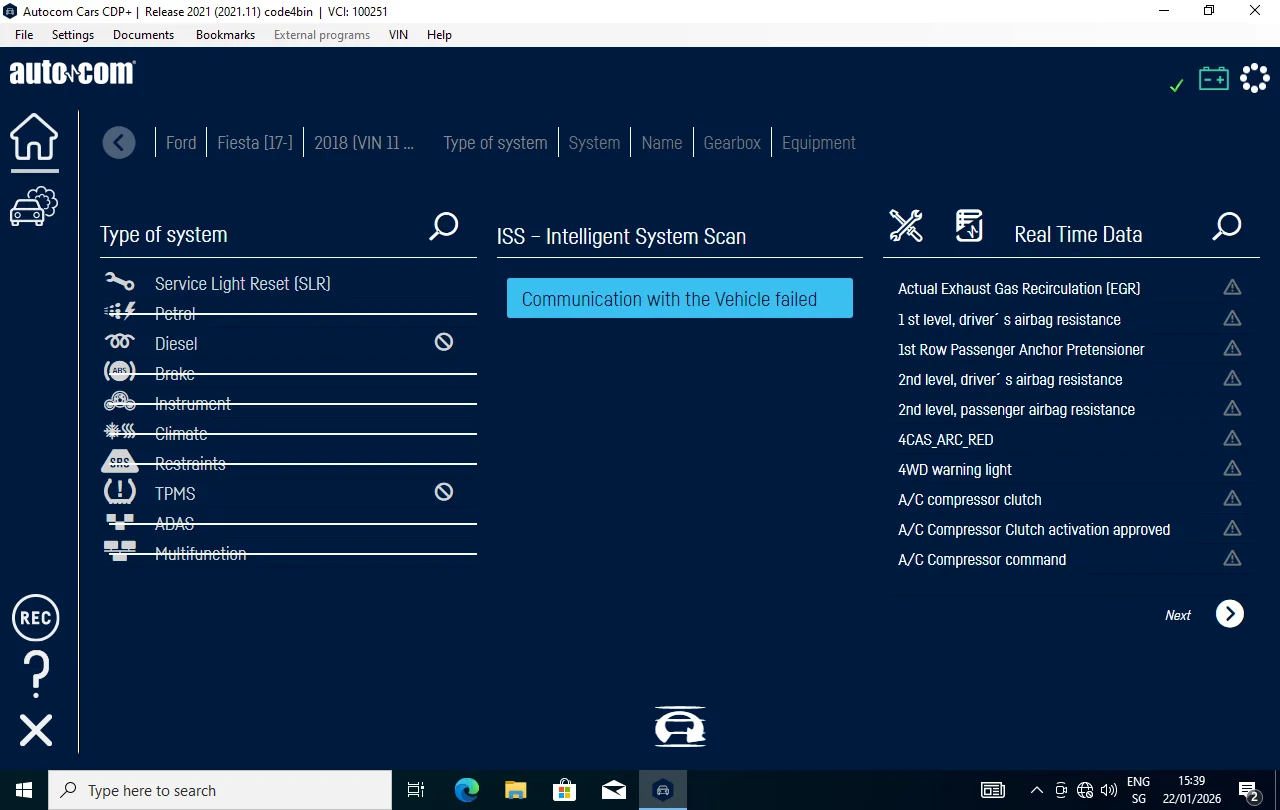The image size is (1280, 810).
Task: Click warning triangle for A/C Compressor command
Action: (1232, 558)
